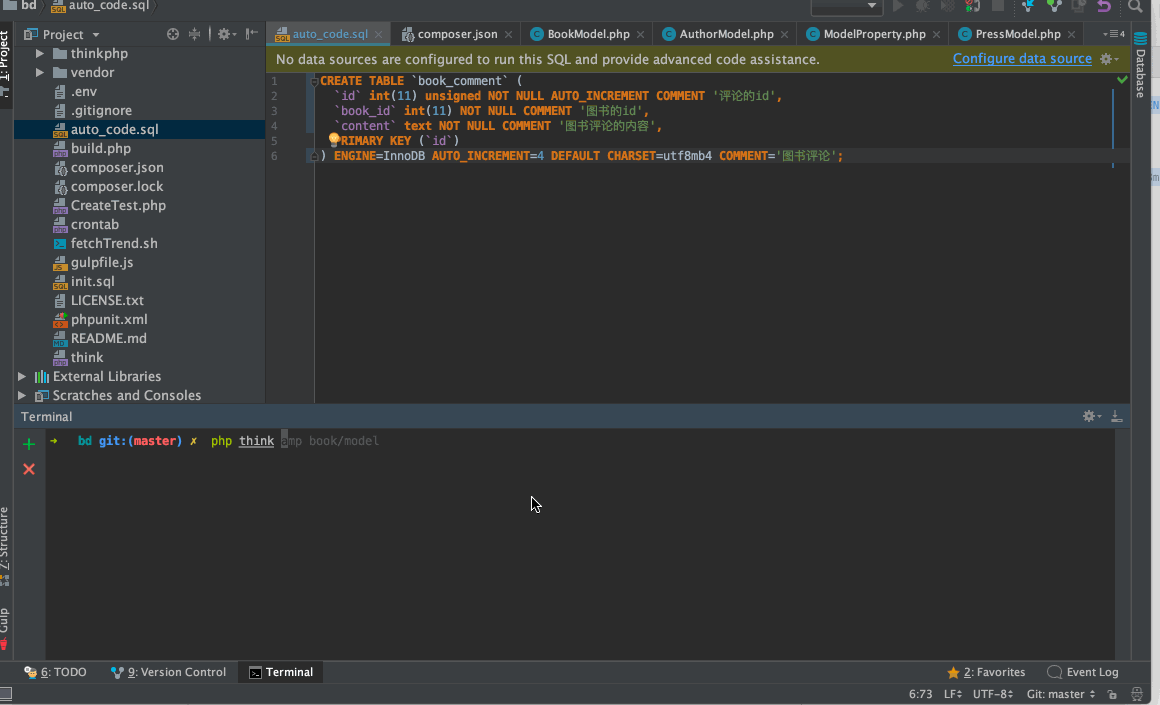Open the run configuration dropdown

pyautogui.click(x=847, y=7)
